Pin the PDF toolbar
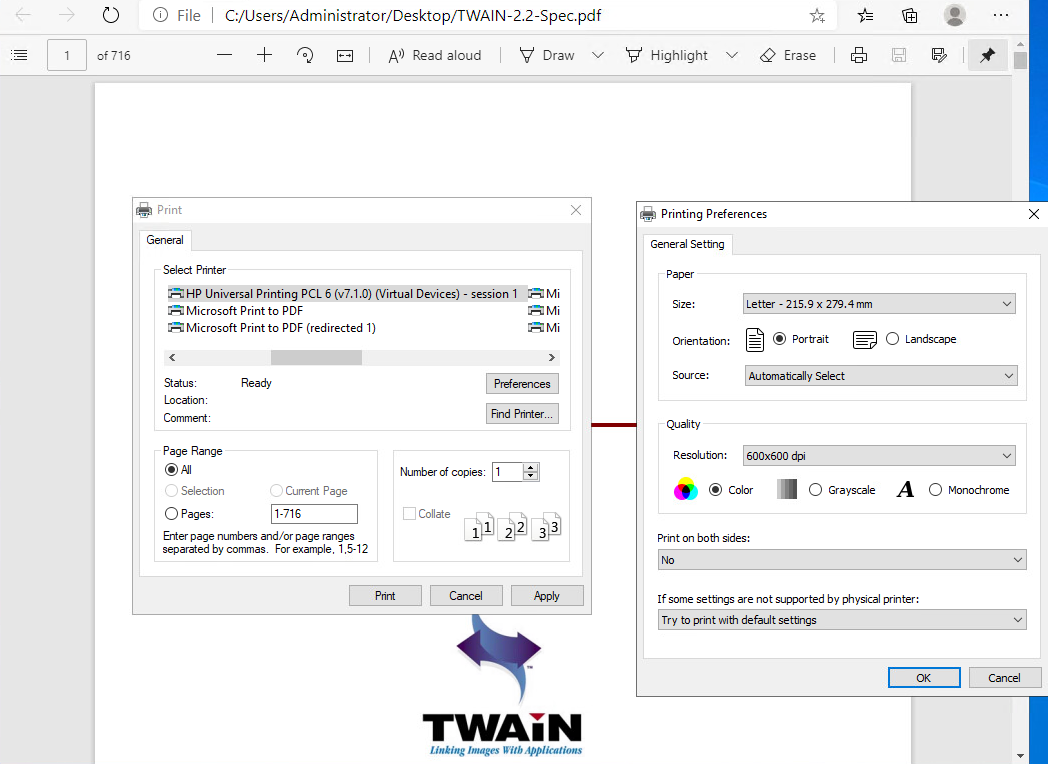This screenshot has width=1048, height=764. click(987, 55)
